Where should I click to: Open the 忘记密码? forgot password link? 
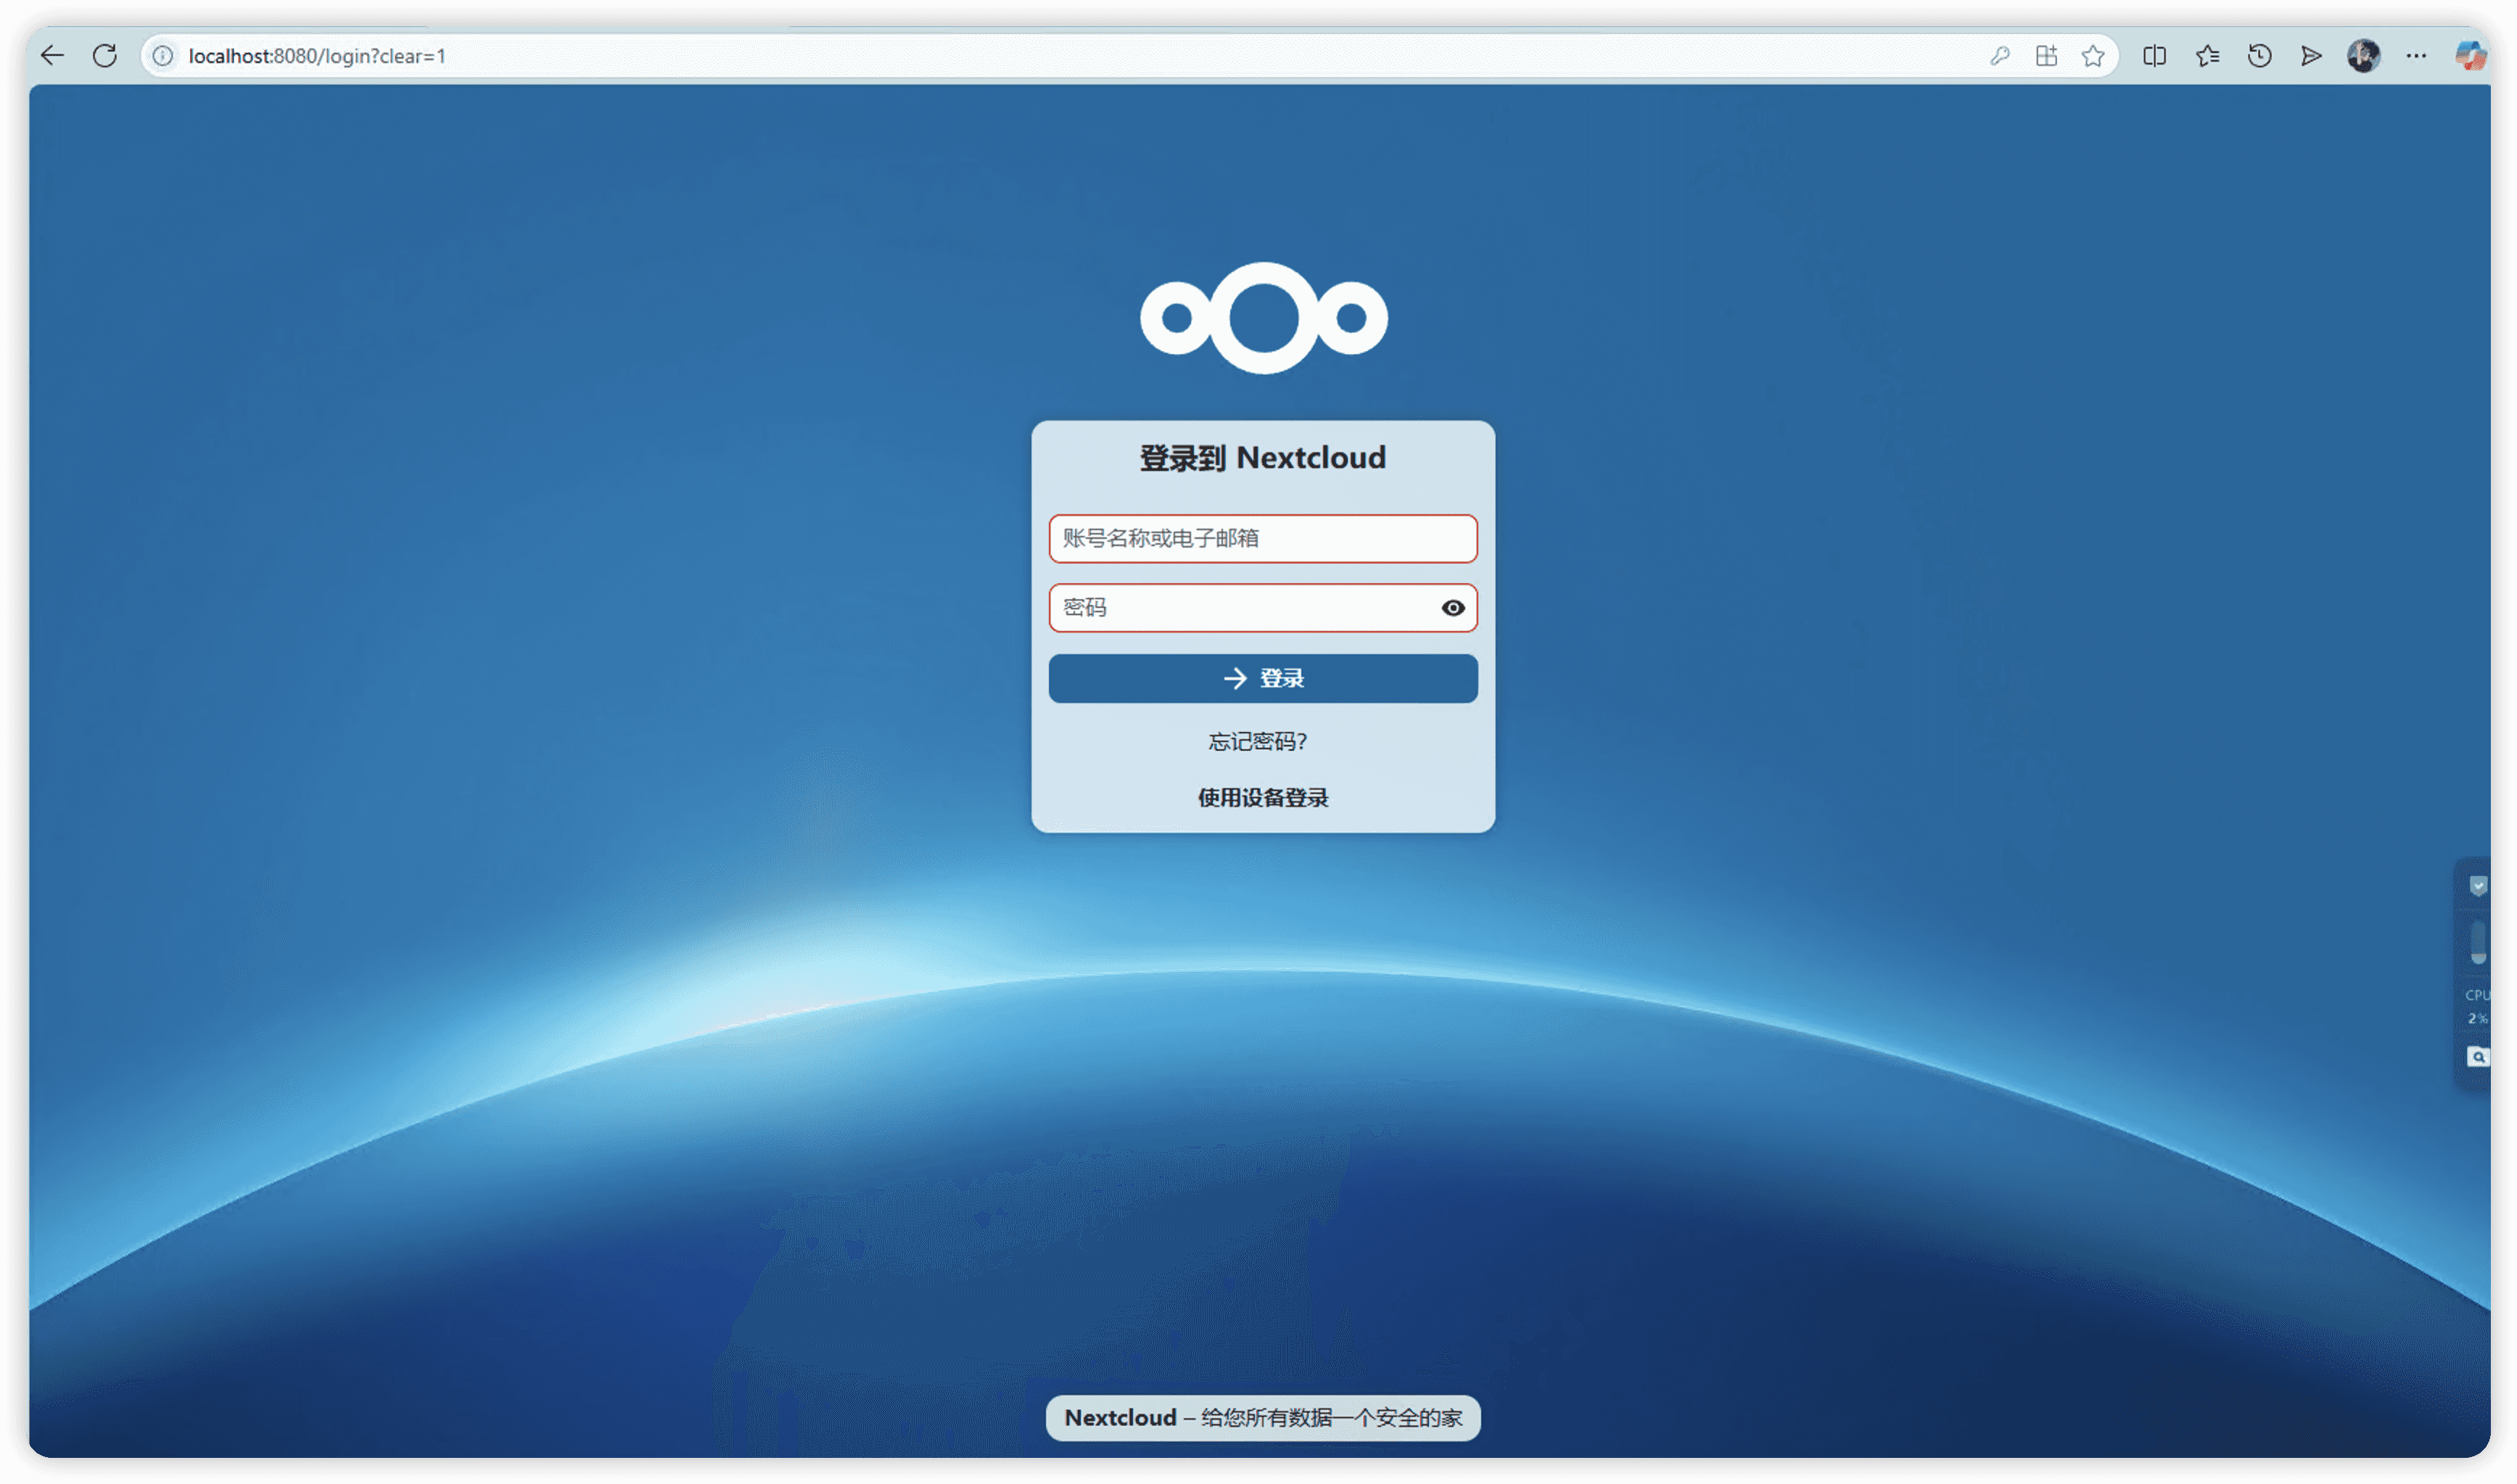coord(1257,742)
